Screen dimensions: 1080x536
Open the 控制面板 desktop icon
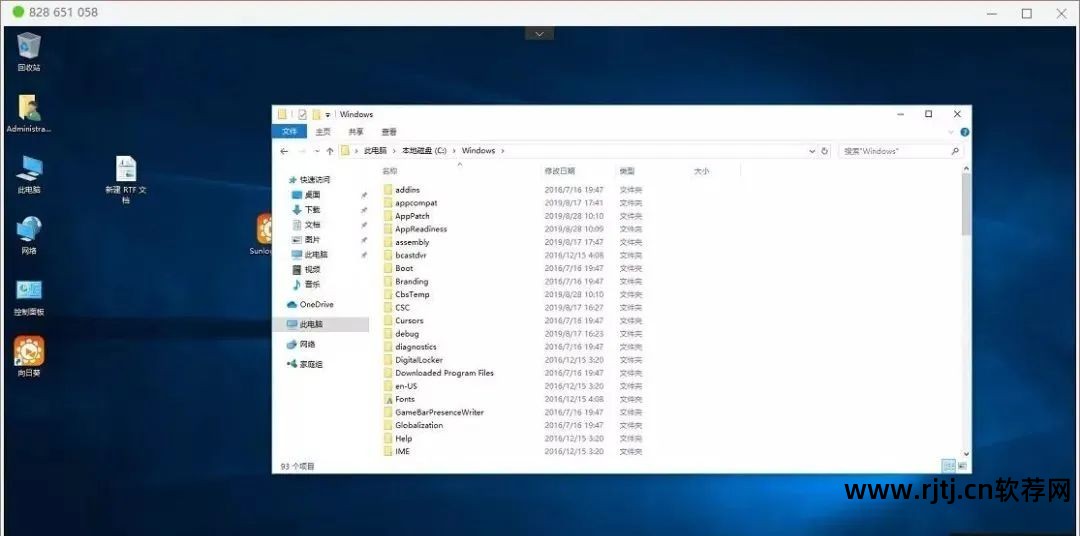(29, 297)
